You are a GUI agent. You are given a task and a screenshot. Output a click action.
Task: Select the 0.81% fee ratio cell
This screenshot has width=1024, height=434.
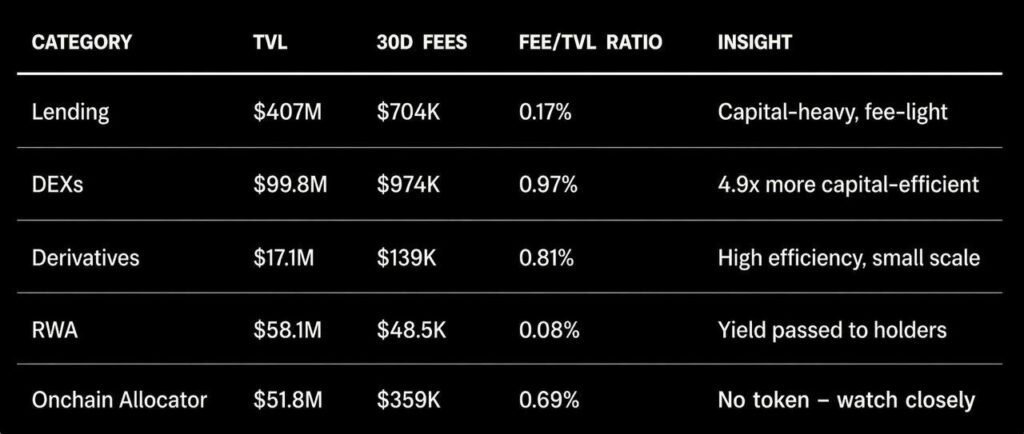pyautogui.click(x=546, y=258)
